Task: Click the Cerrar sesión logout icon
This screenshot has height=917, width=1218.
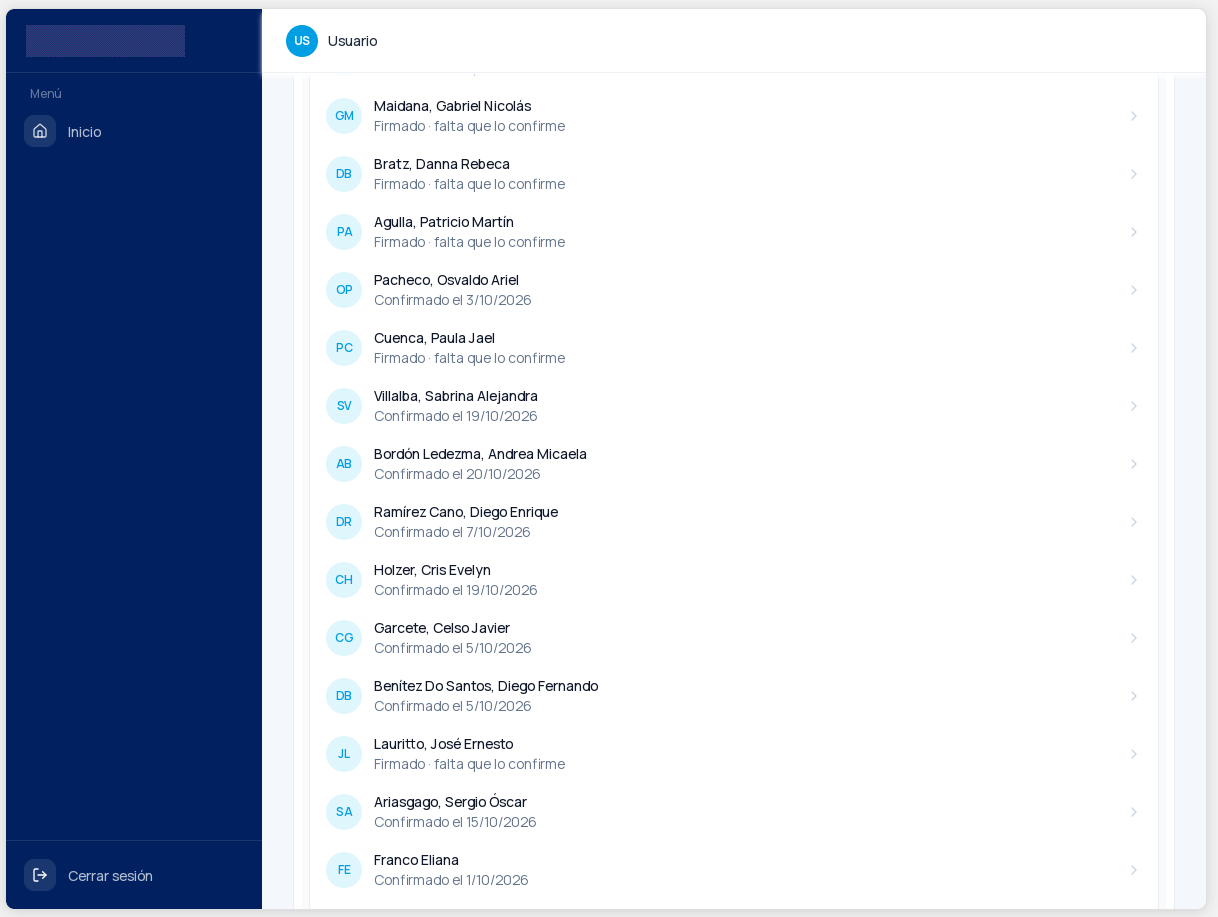Action: click(x=40, y=875)
